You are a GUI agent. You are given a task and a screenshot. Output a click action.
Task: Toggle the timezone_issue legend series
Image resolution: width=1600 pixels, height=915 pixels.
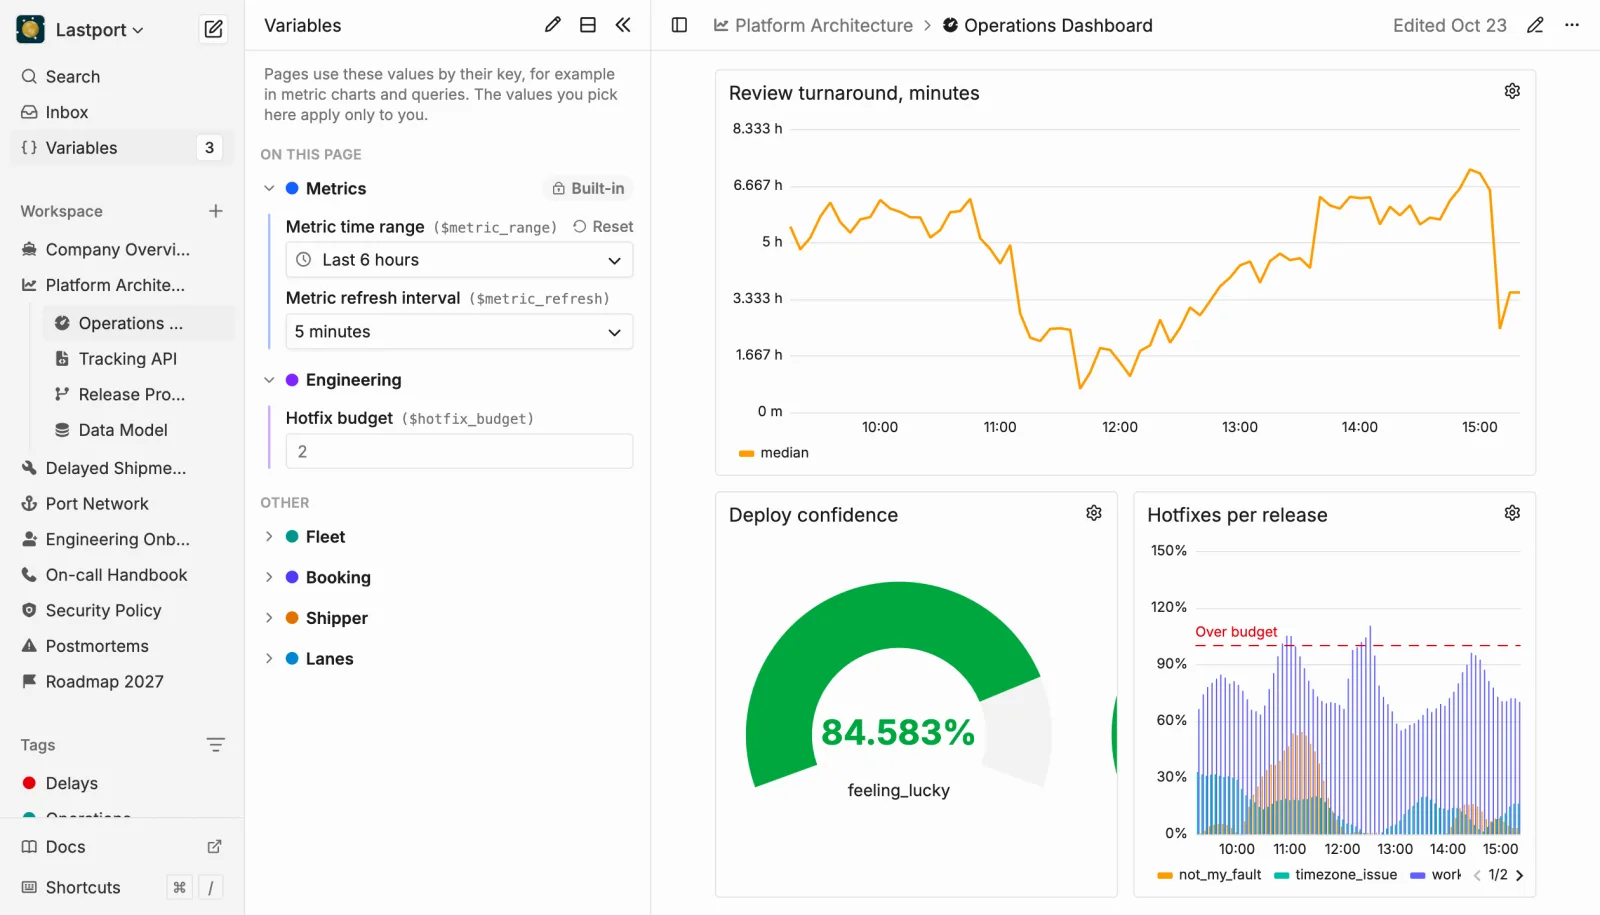[x=1335, y=875]
